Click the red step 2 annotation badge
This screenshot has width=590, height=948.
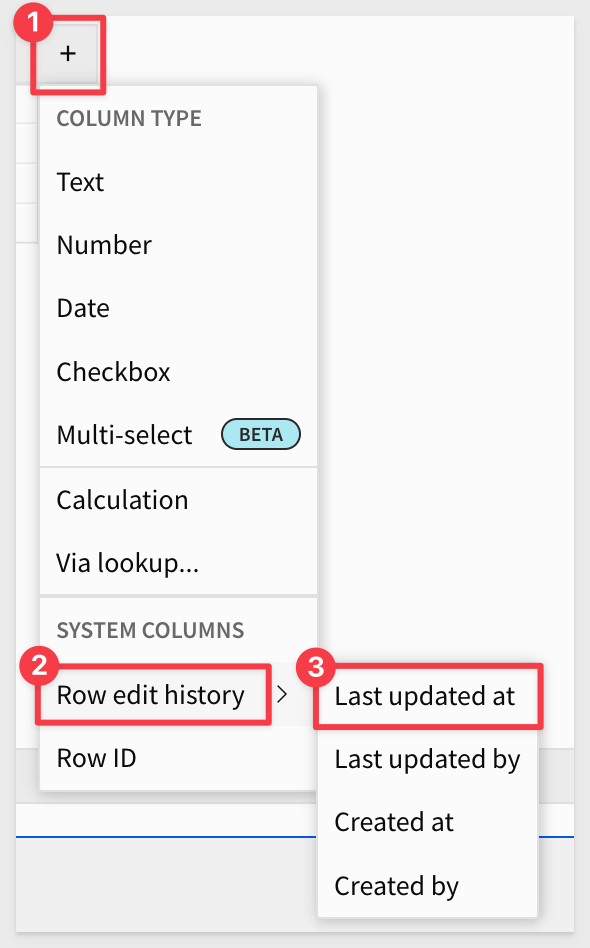39,666
